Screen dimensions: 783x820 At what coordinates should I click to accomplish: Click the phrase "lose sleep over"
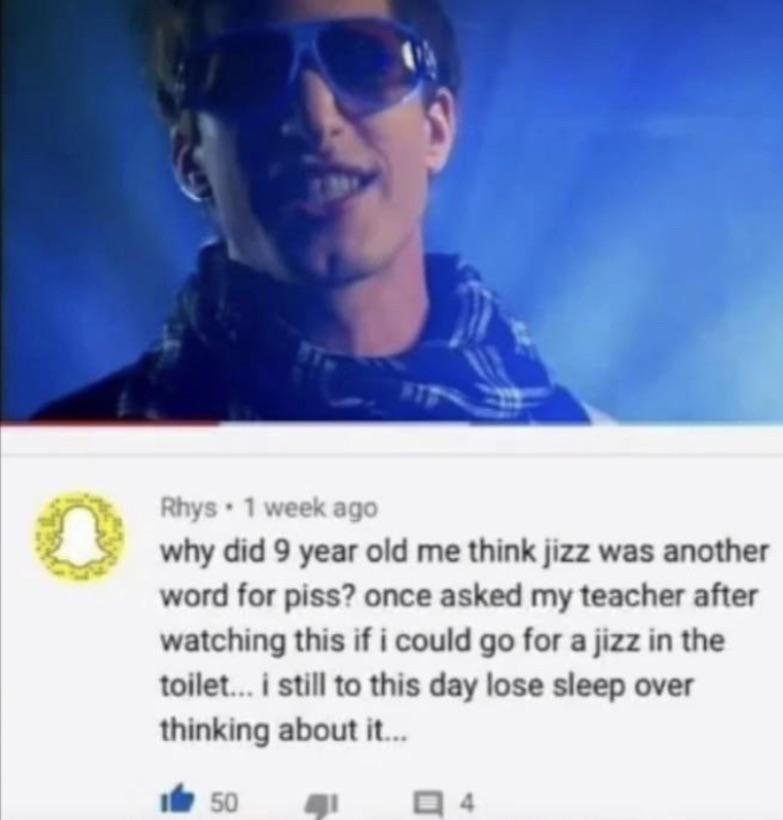[590, 686]
